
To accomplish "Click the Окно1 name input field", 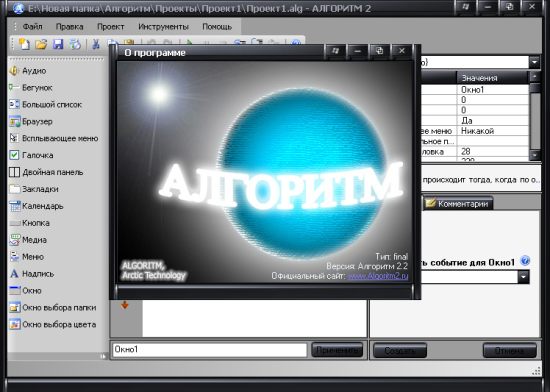I will 210,350.
